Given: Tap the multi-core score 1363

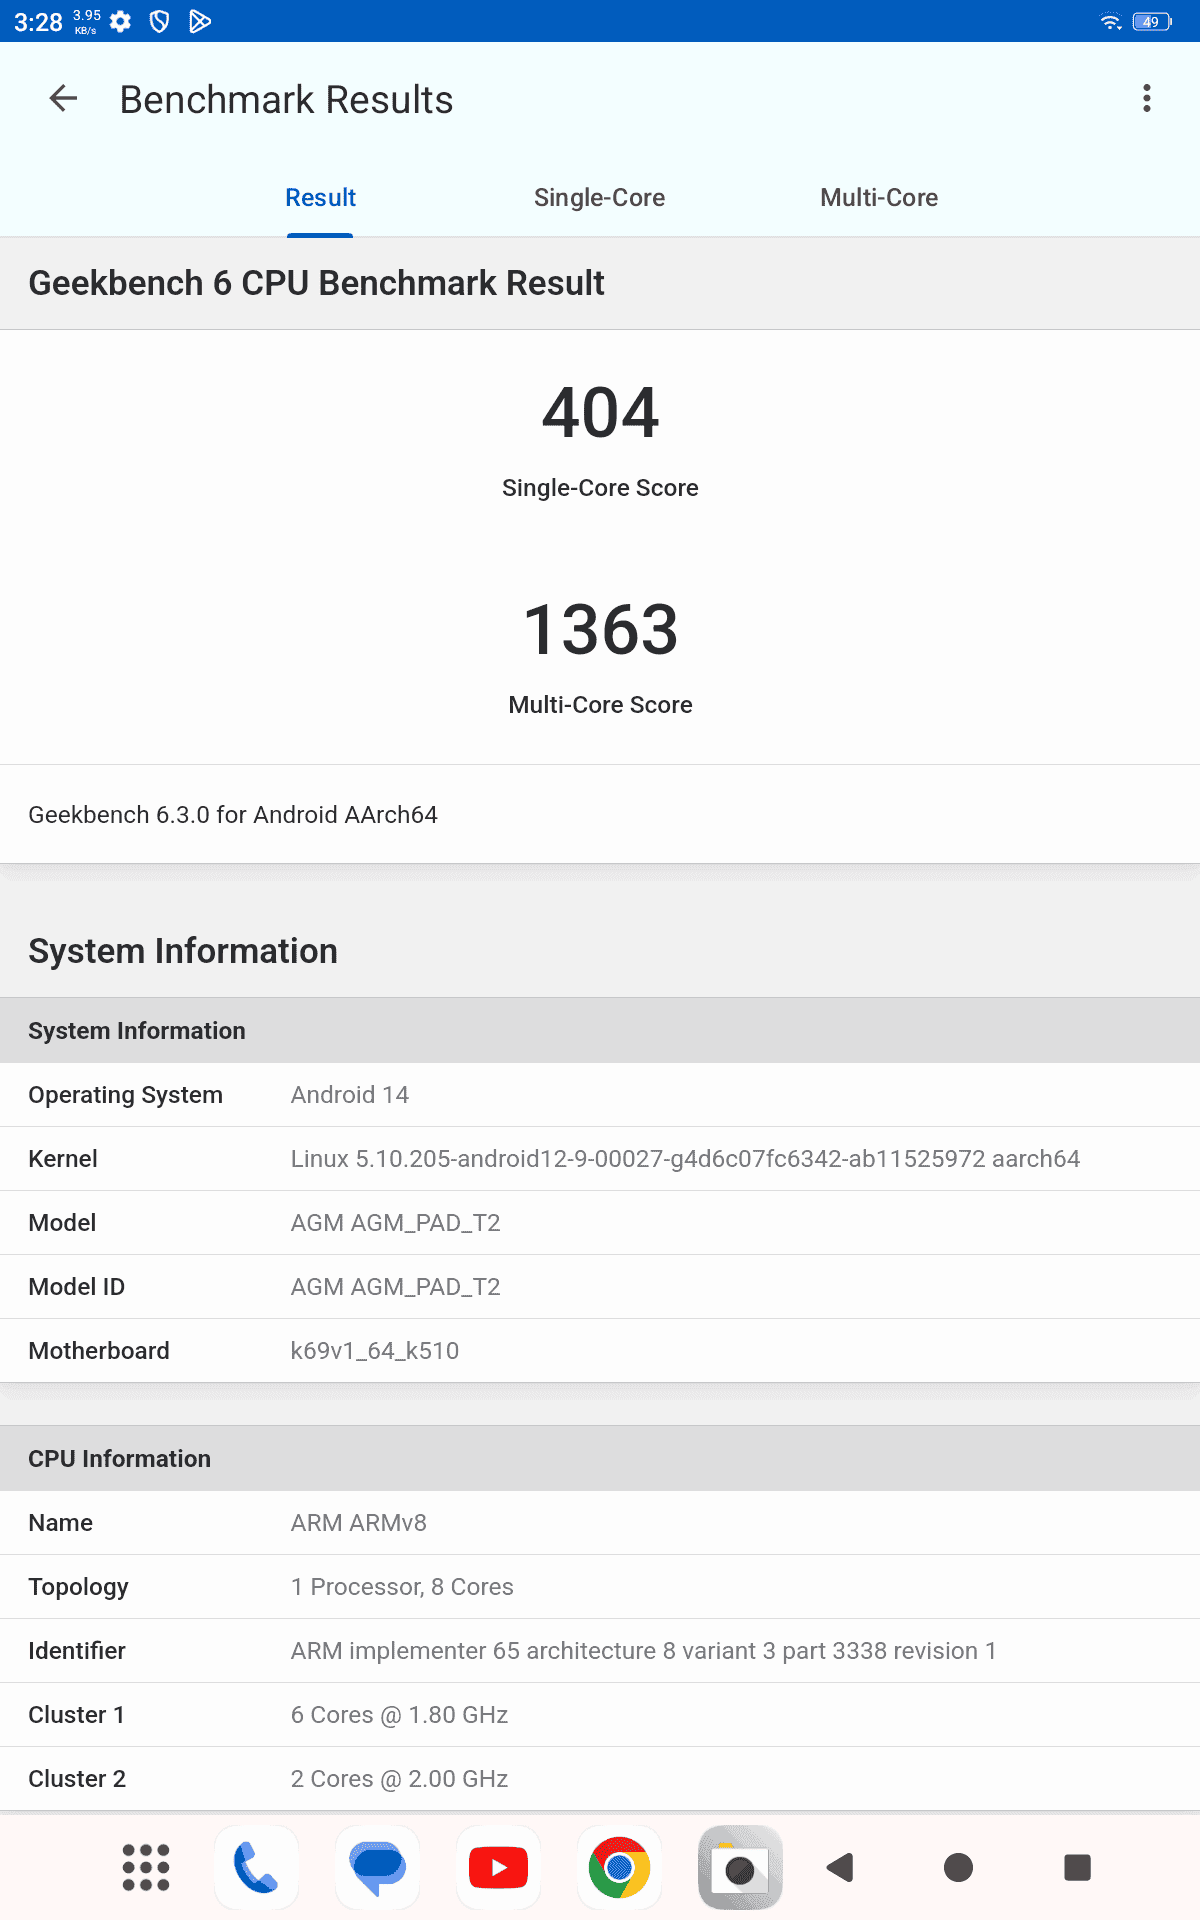Looking at the screenshot, I should [600, 630].
